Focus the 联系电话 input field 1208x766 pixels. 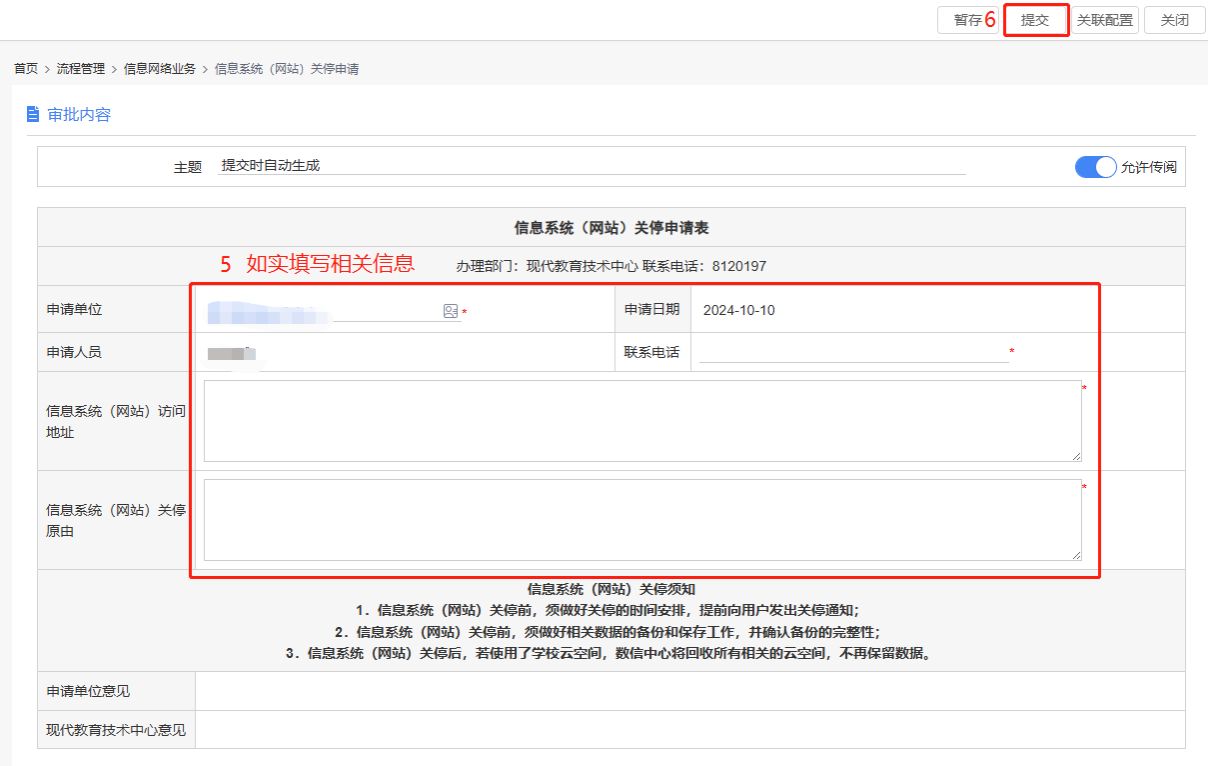click(853, 352)
